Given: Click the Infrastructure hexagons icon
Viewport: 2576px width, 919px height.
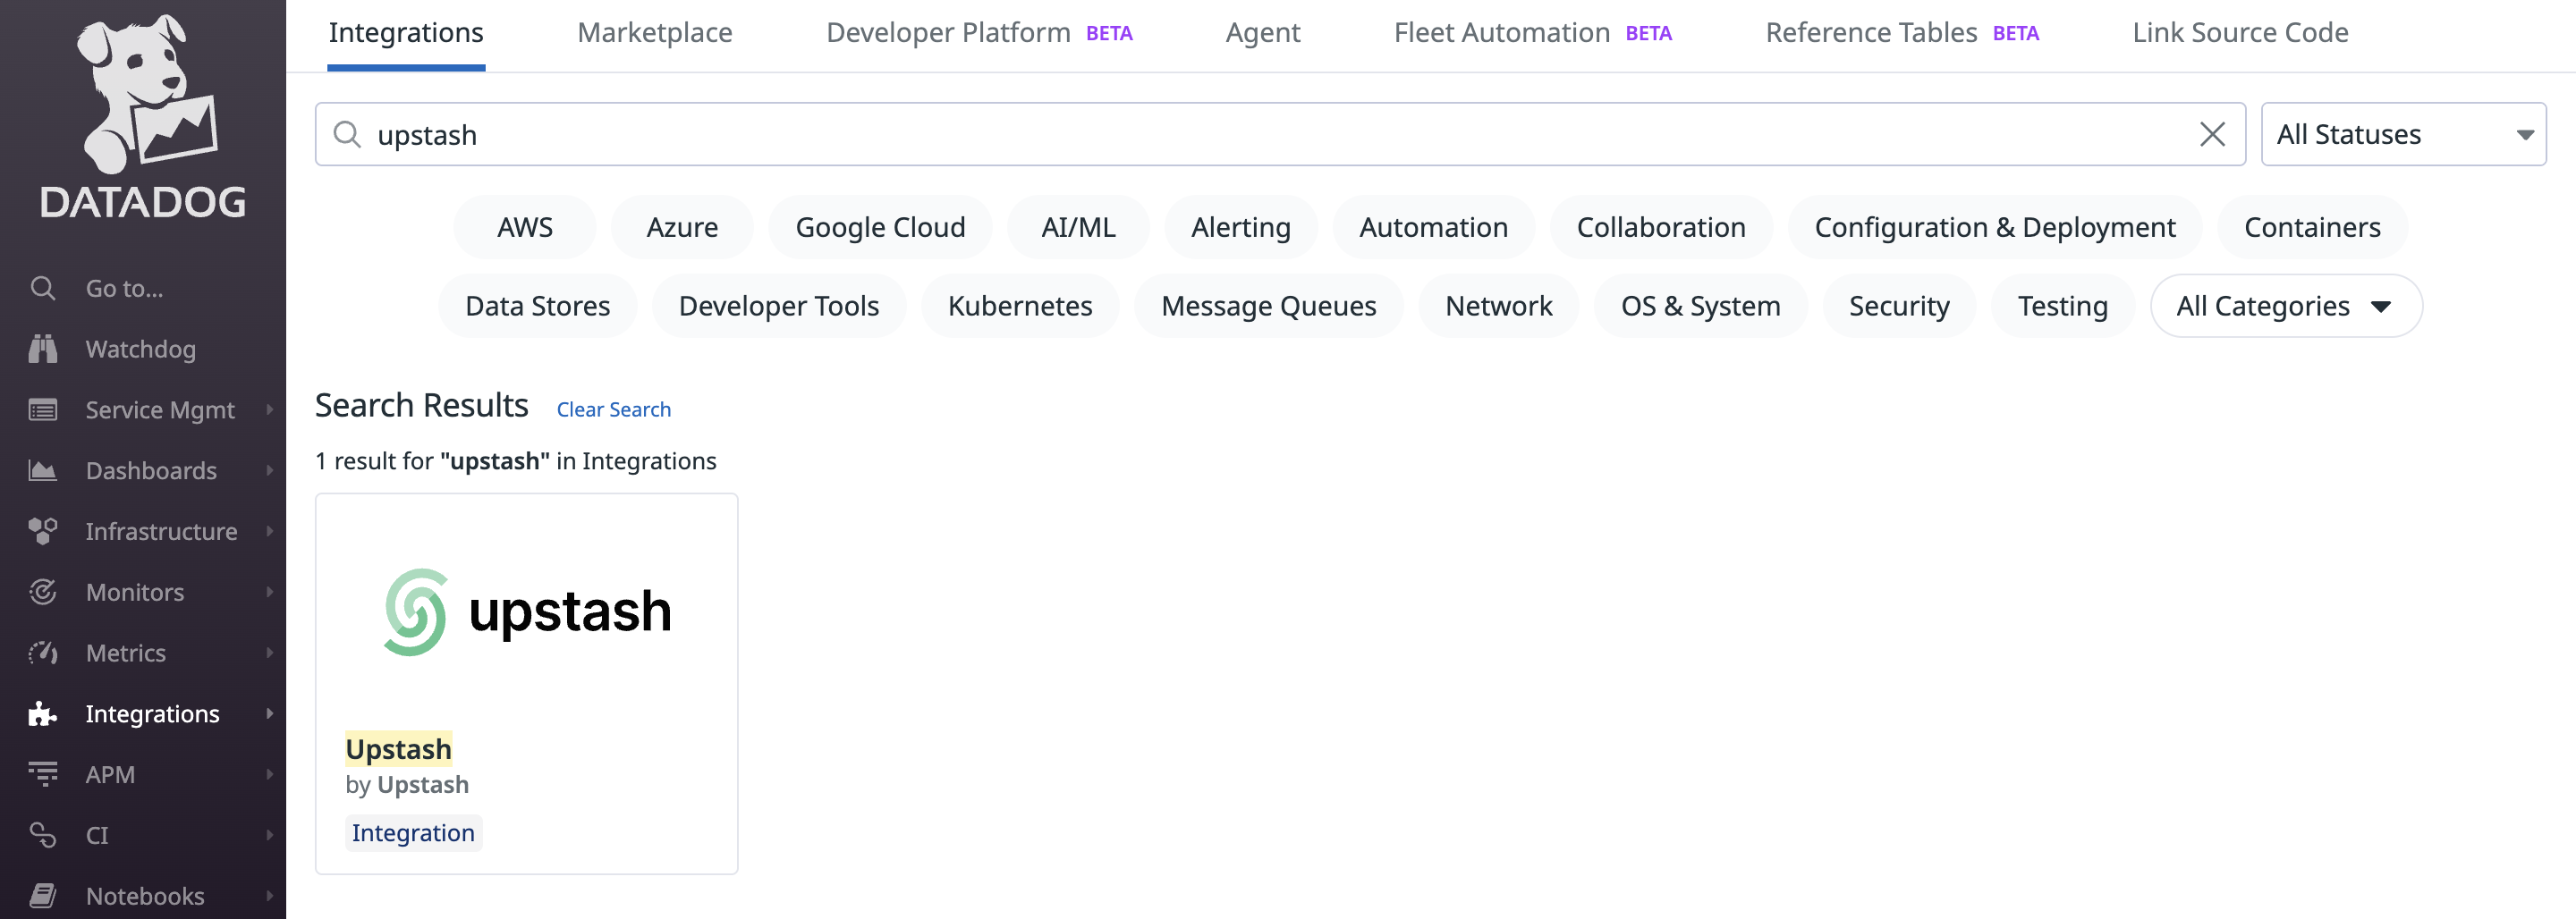Looking at the screenshot, I should (42, 531).
